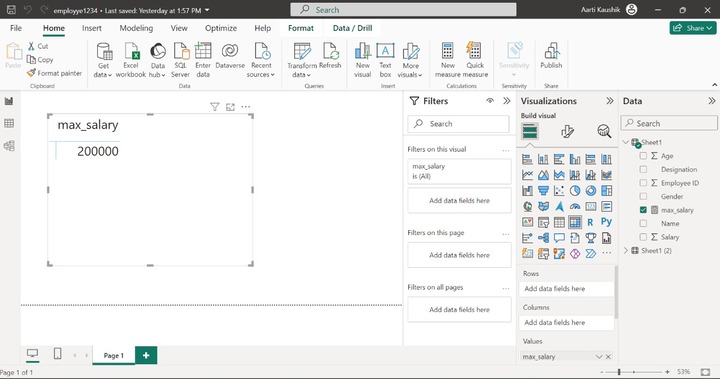Switch to the View ribbon tab
The width and height of the screenshot is (720, 379).
click(x=179, y=28)
